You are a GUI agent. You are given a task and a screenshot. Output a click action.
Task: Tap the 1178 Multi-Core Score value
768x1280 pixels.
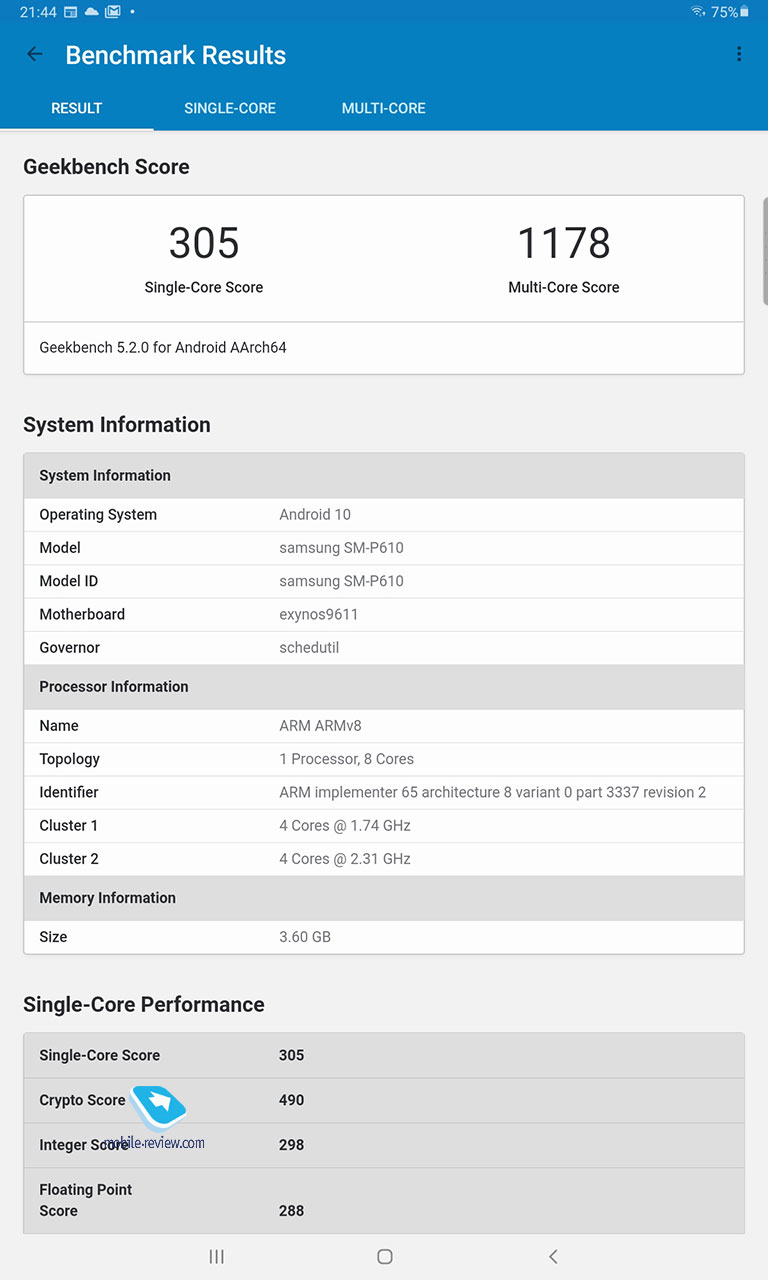564,244
